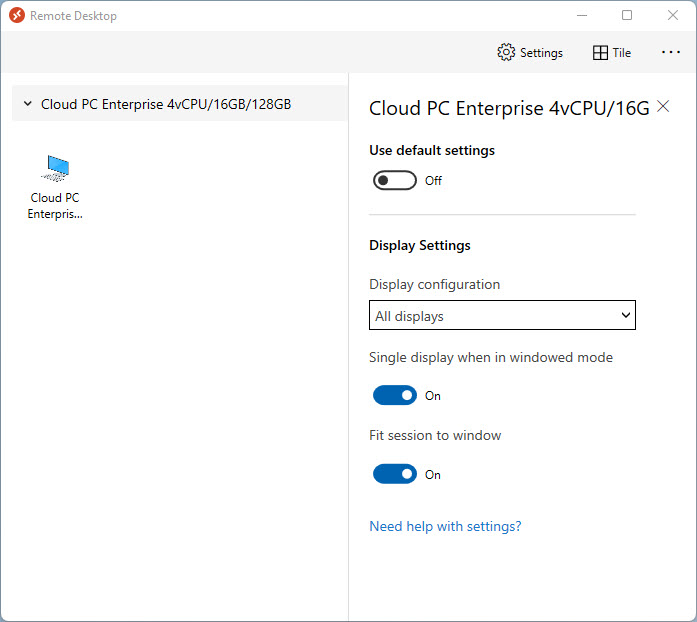Click the Cloud PC Enterpris... tile label
This screenshot has width=697, height=622.
(55, 205)
